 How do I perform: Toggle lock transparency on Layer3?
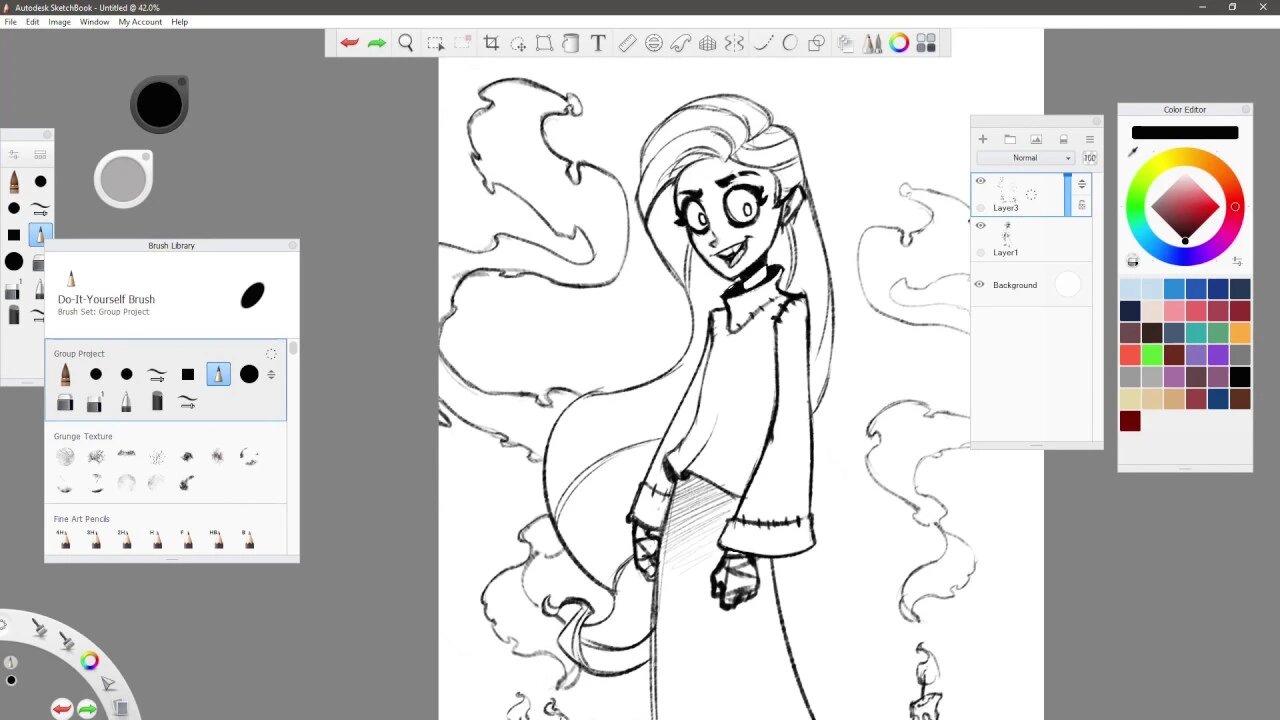point(1082,205)
